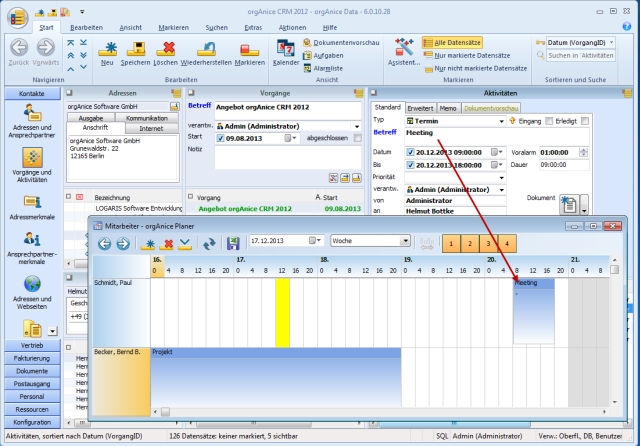Open Ansprechpartnermerkmale sidebar icon
The image size is (640, 446).
click(x=32, y=239)
